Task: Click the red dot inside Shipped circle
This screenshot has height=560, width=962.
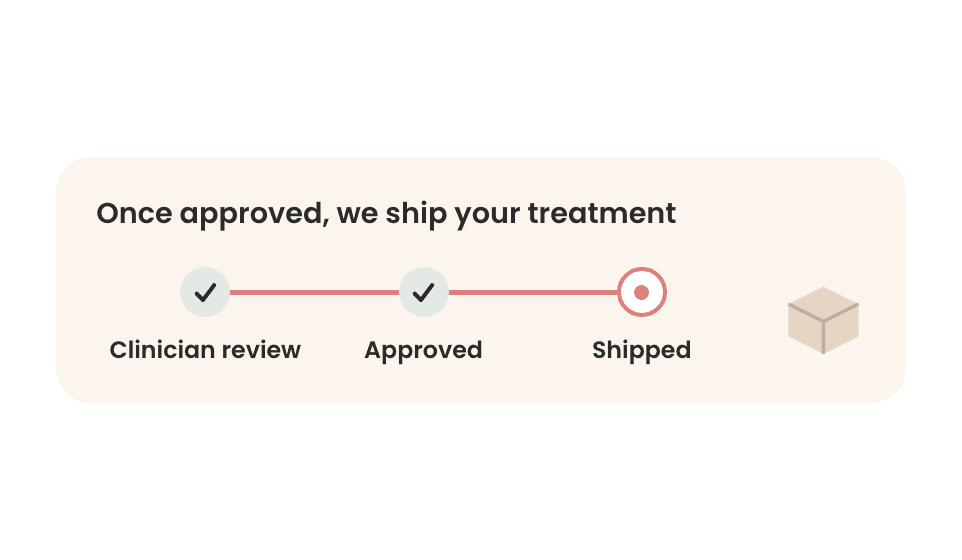Action: tap(642, 292)
